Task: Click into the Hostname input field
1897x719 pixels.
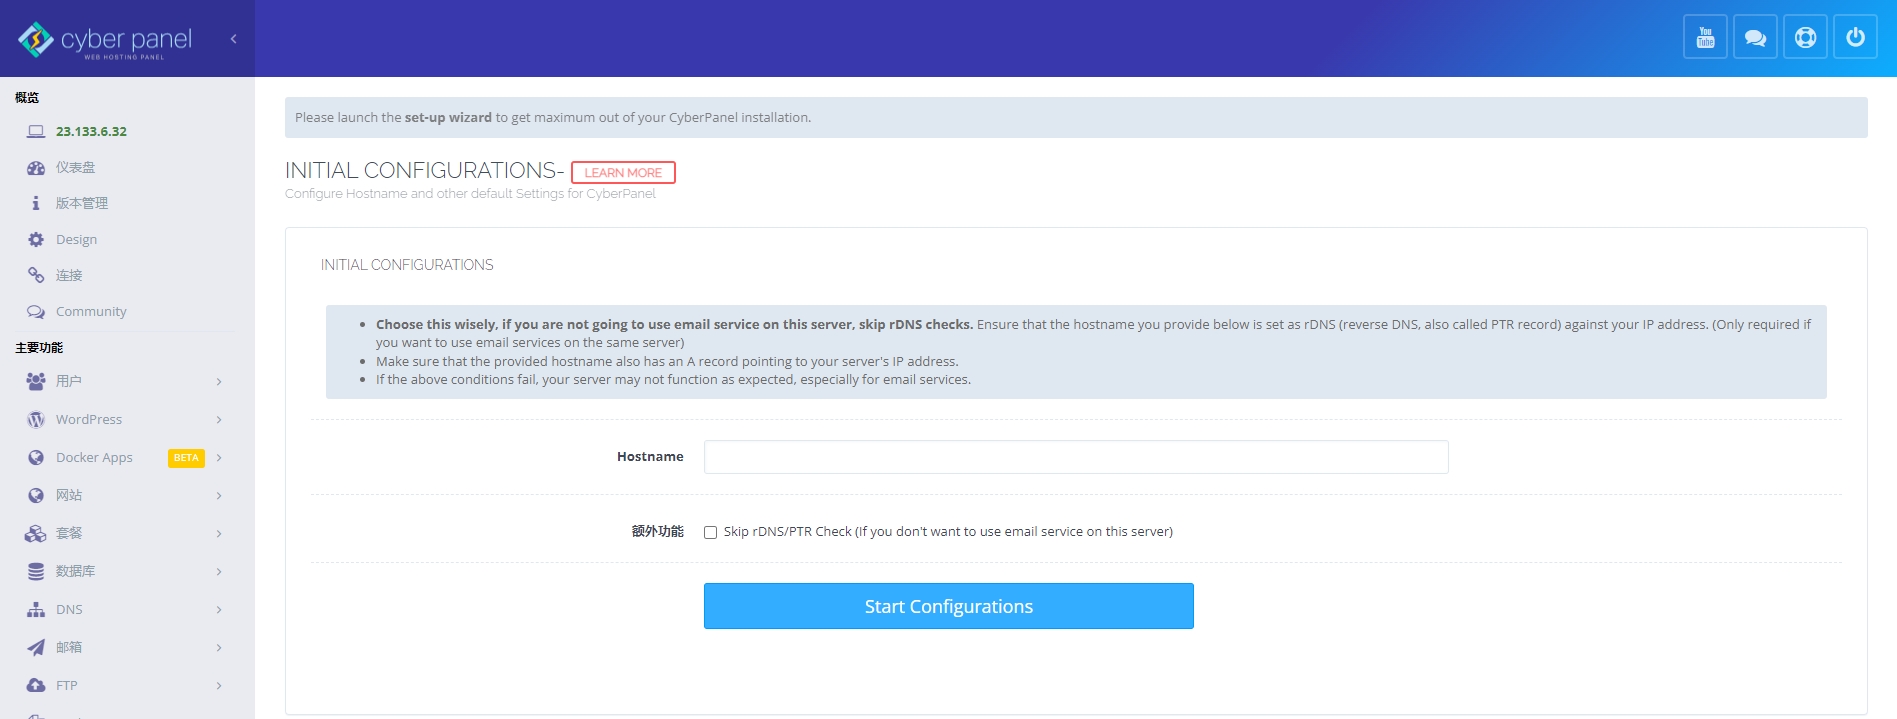Action: point(1076,457)
